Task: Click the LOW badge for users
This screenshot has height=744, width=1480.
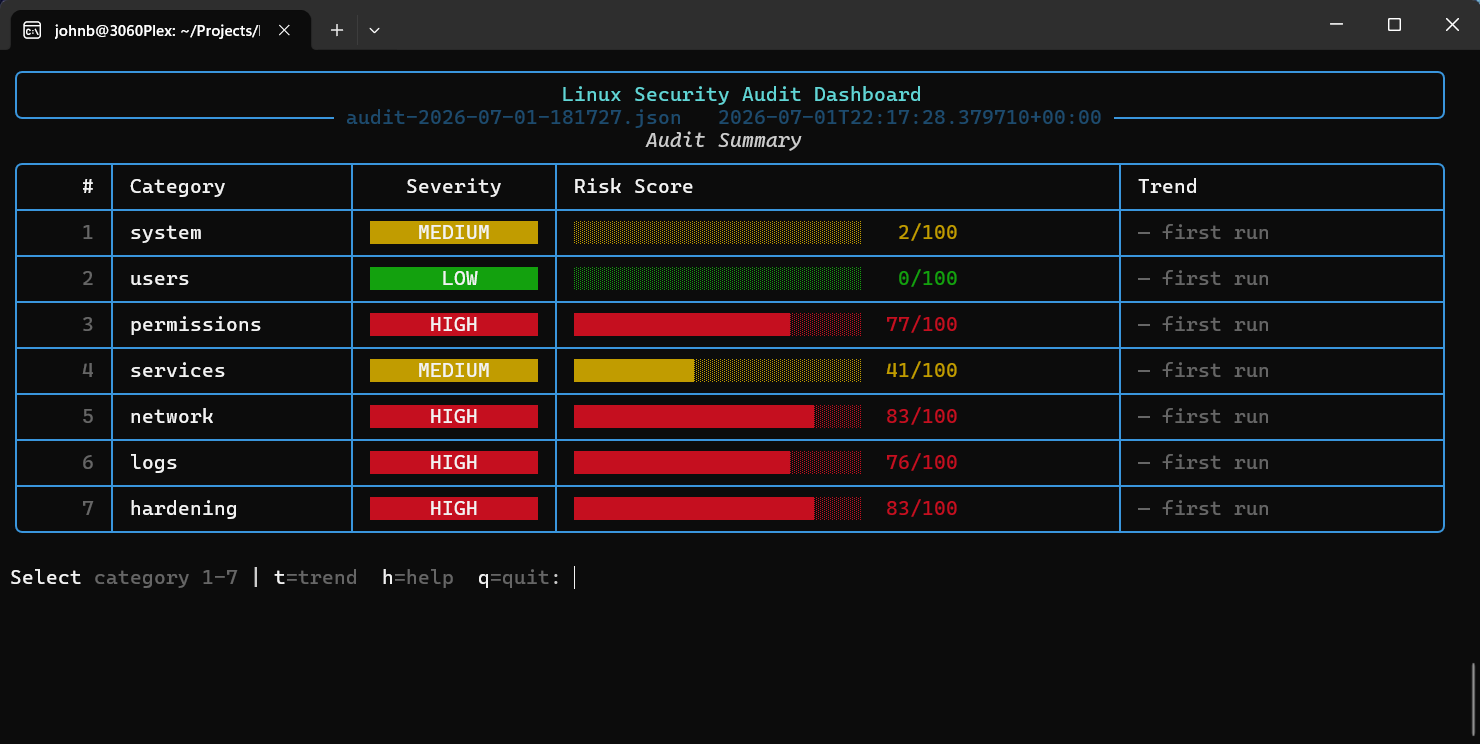Action: point(454,279)
